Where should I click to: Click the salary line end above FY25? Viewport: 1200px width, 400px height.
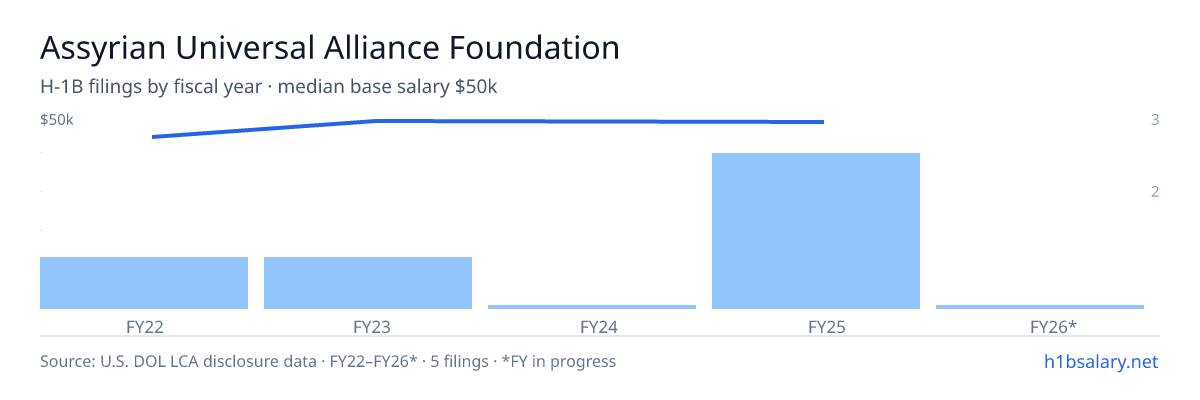pyautogui.click(x=823, y=122)
